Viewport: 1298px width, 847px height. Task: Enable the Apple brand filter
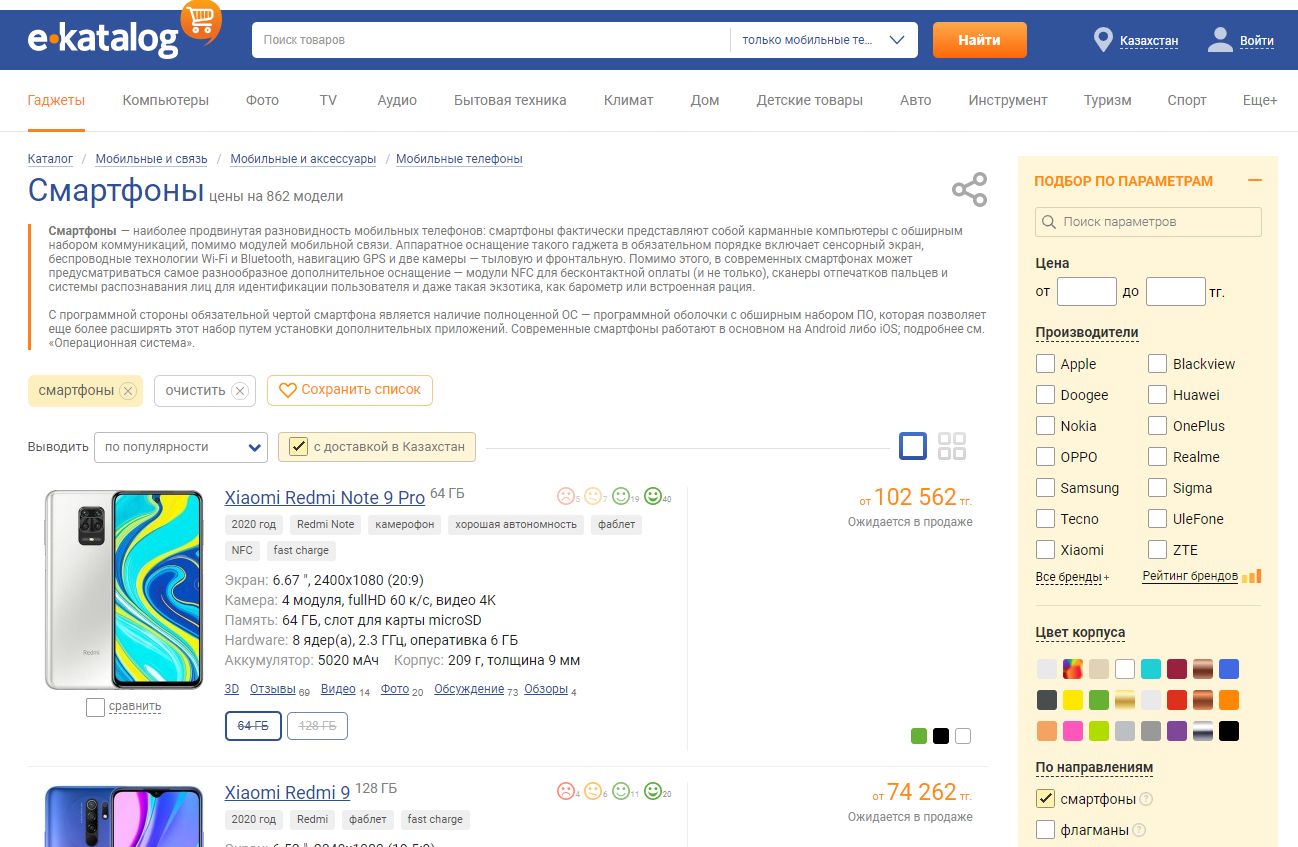pyautogui.click(x=1045, y=364)
